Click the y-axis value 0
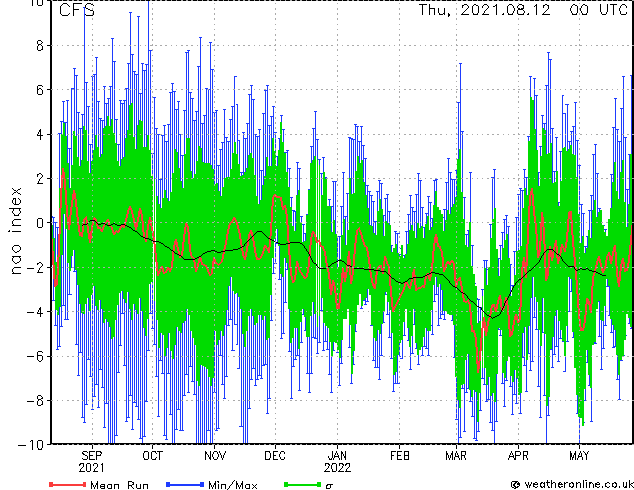 click(x=40, y=223)
